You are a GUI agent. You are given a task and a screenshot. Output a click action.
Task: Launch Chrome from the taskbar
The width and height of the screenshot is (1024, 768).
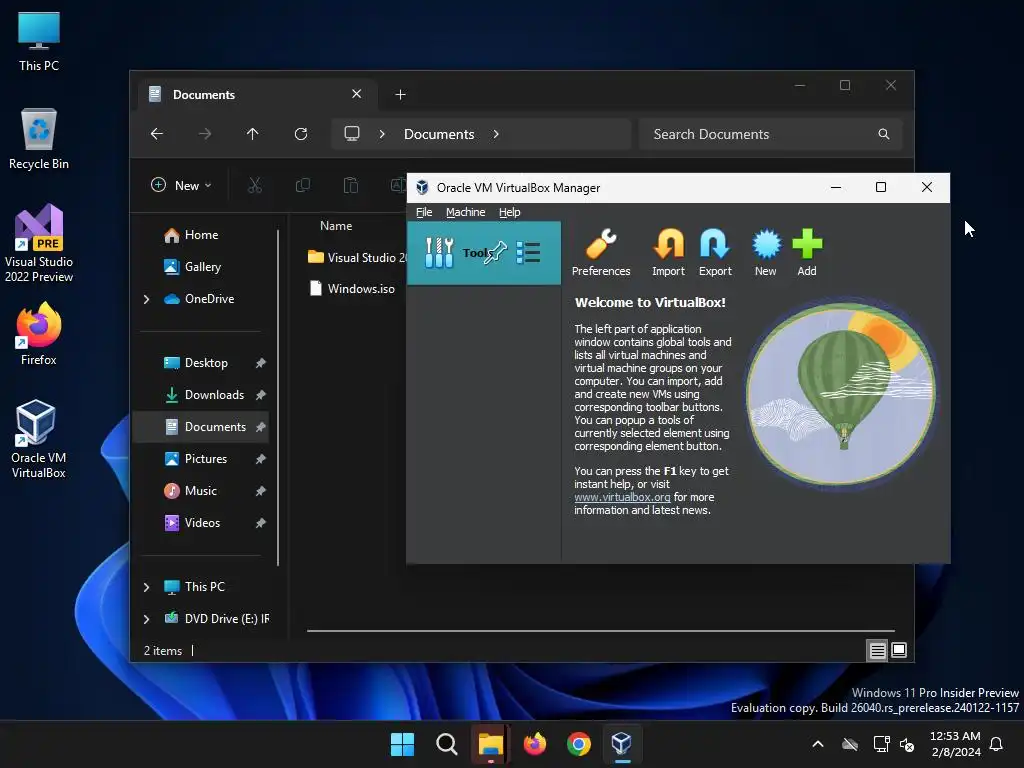[x=579, y=744]
